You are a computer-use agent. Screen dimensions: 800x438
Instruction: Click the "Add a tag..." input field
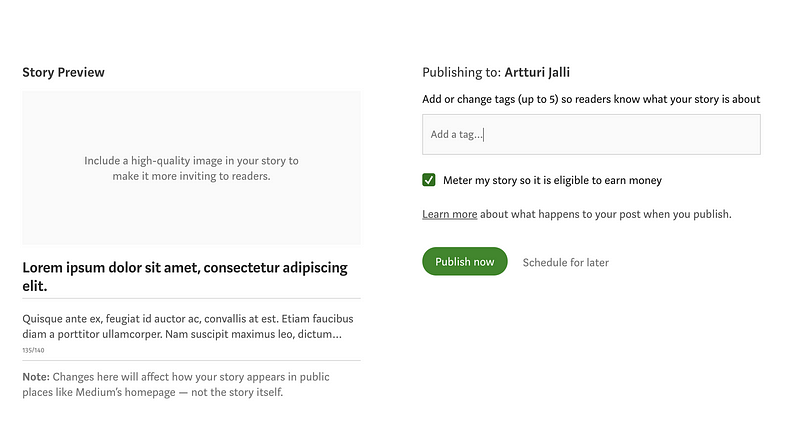point(591,134)
